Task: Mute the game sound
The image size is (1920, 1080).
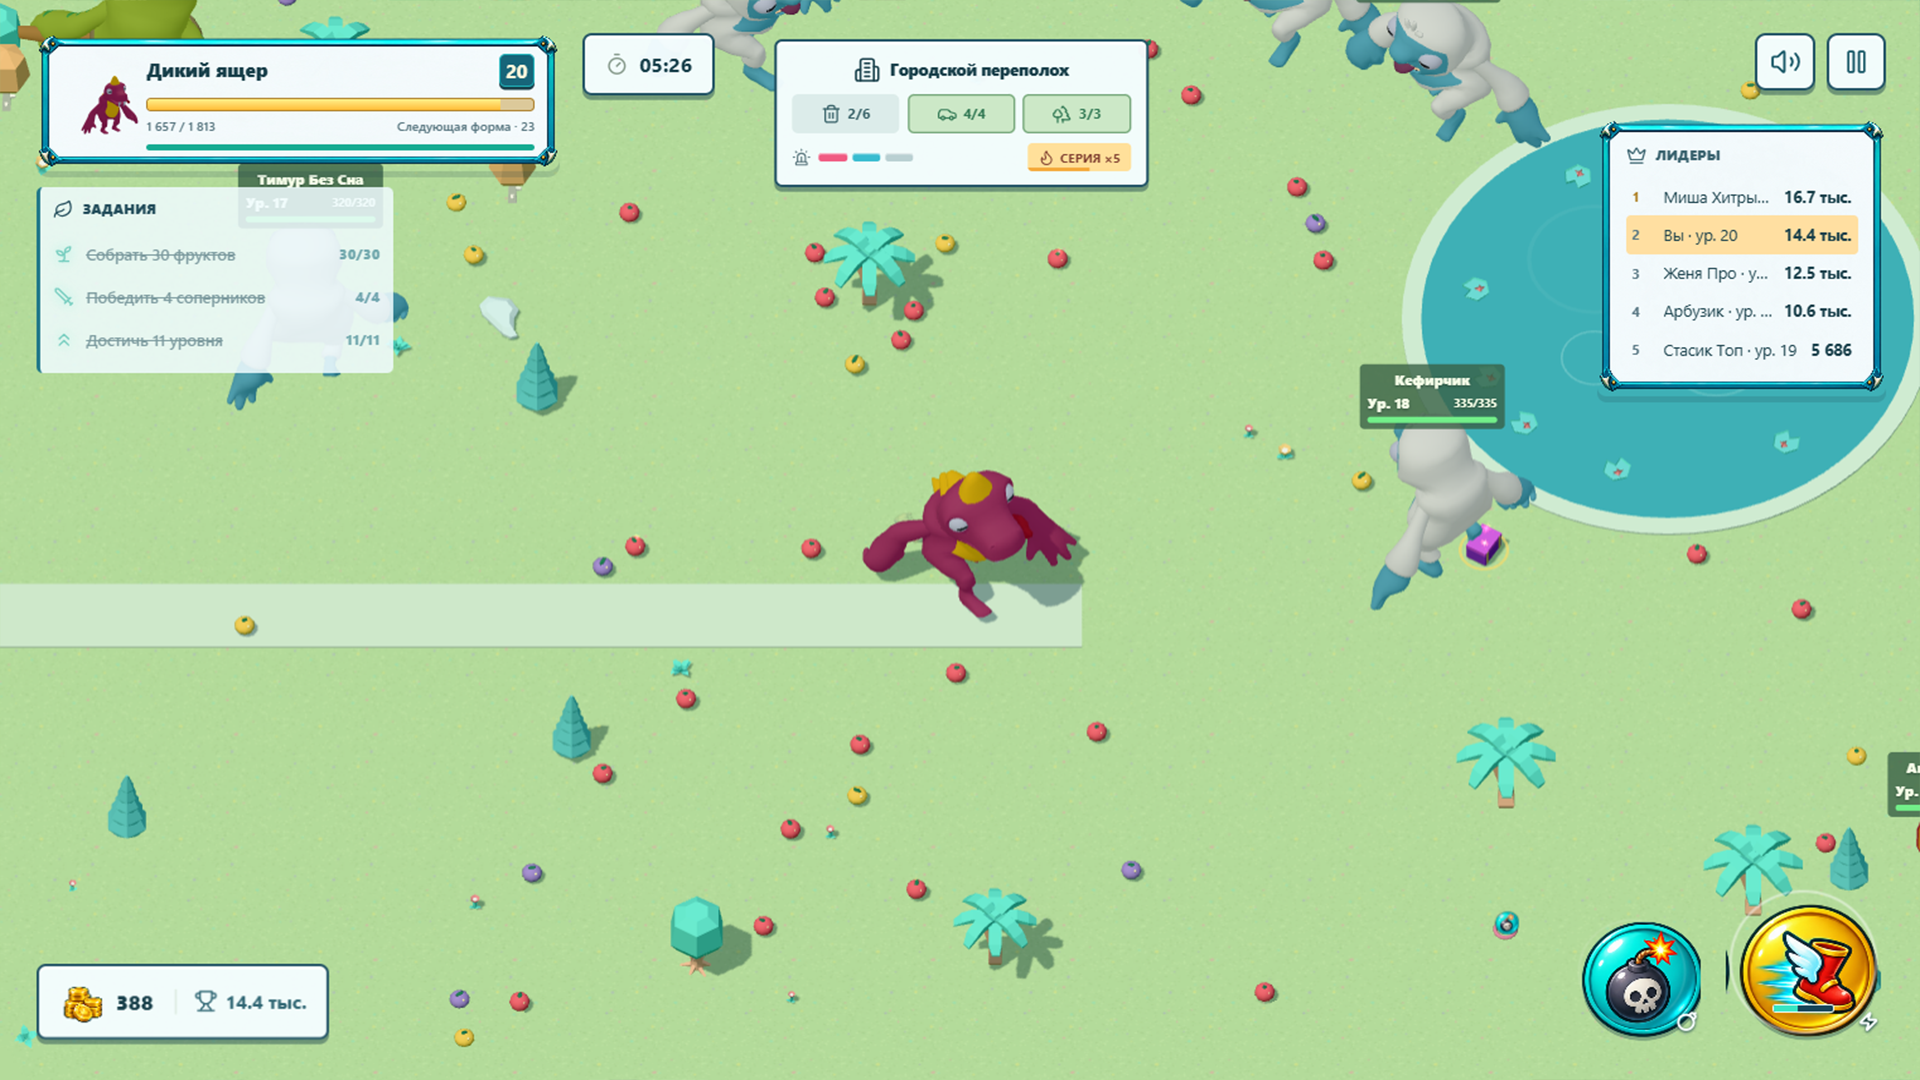Action: (x=1785, y=62)
